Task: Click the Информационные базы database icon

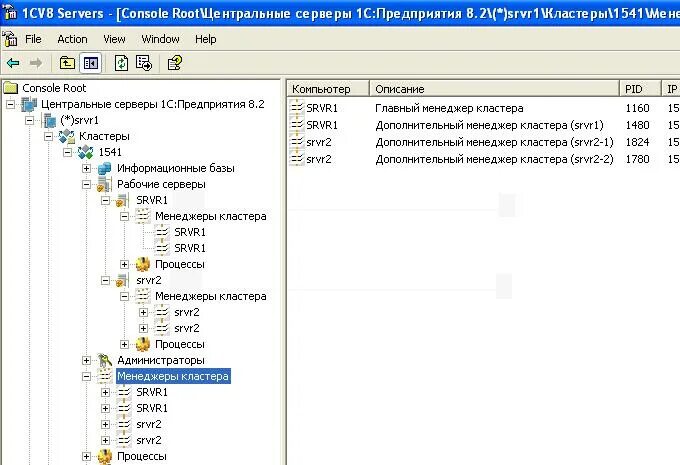Action: coord(105,168)
